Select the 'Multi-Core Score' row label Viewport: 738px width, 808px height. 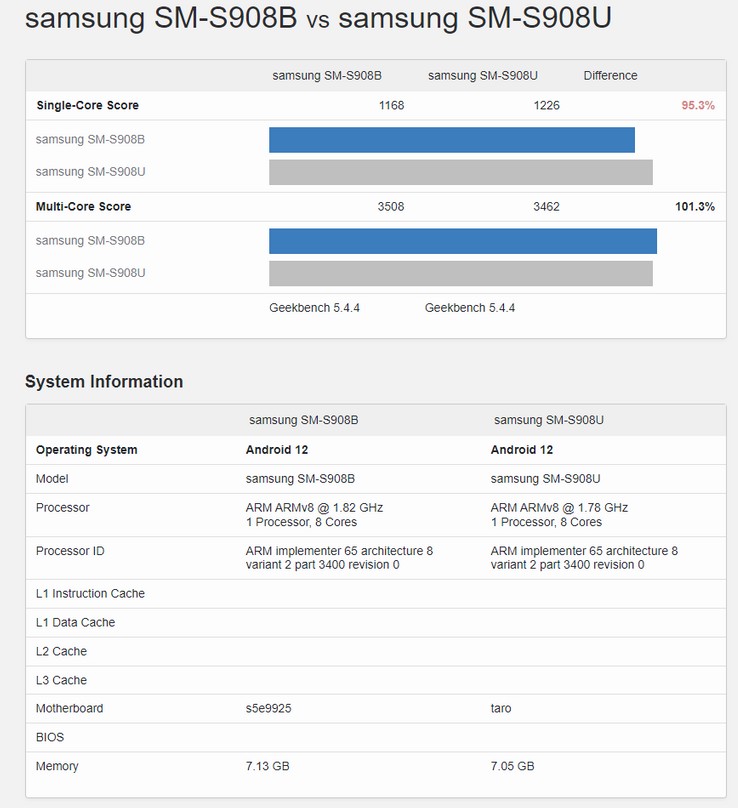[83, 207]
